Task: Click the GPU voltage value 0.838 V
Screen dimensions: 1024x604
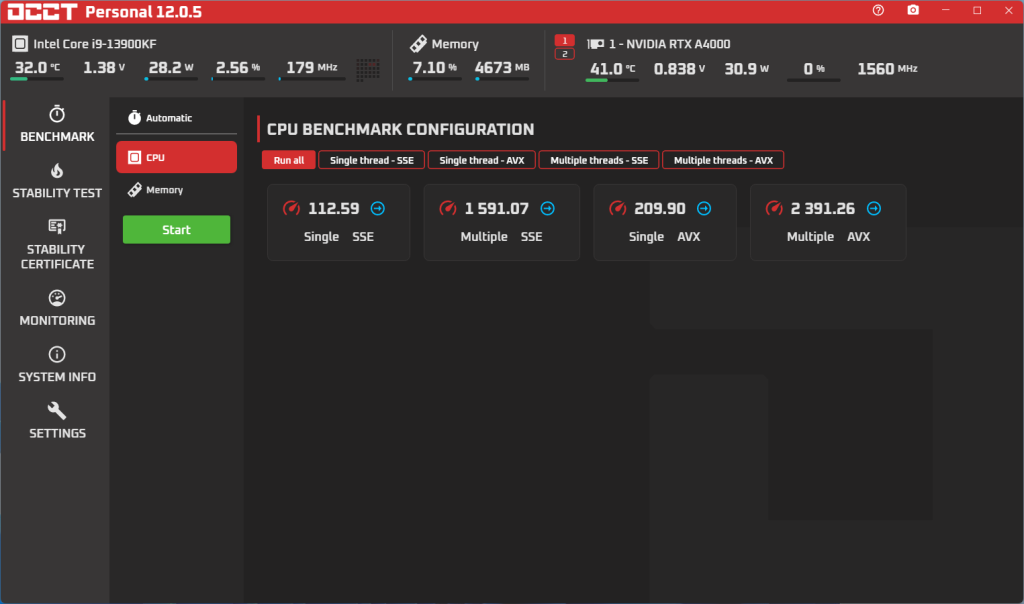Action: pos(679,69)
